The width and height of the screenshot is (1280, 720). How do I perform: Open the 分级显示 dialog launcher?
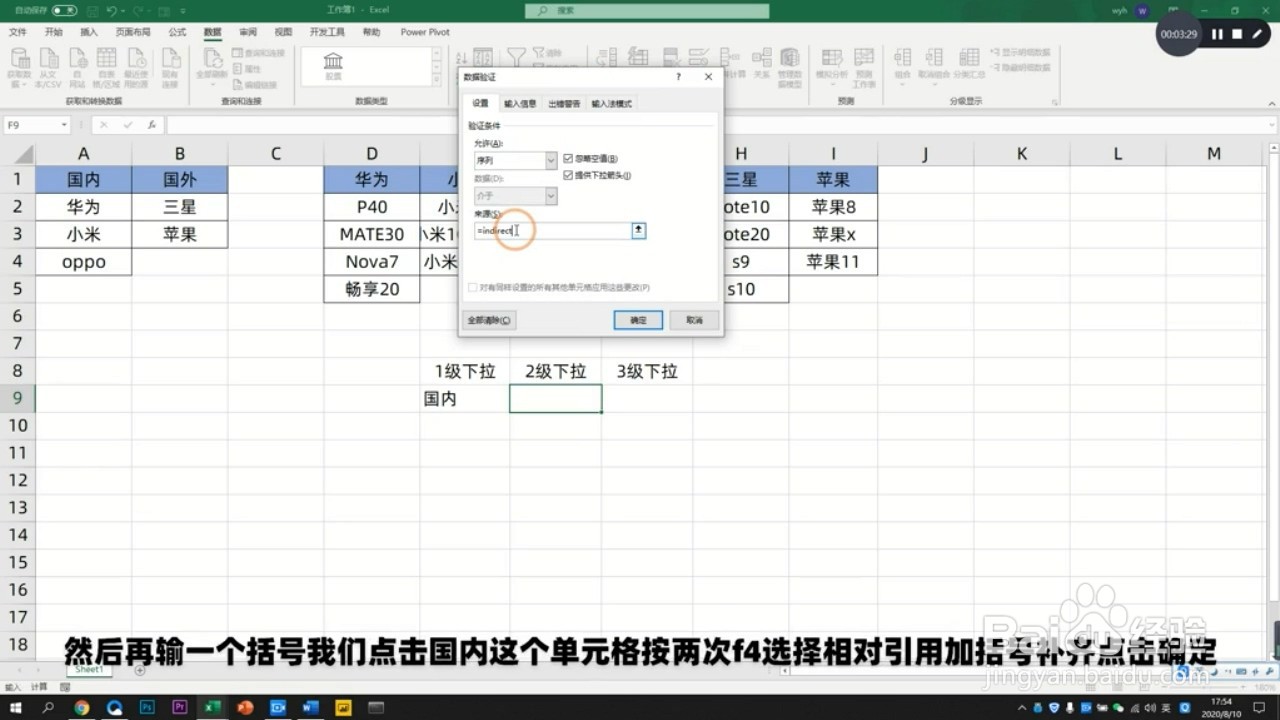coord(1056,101)
